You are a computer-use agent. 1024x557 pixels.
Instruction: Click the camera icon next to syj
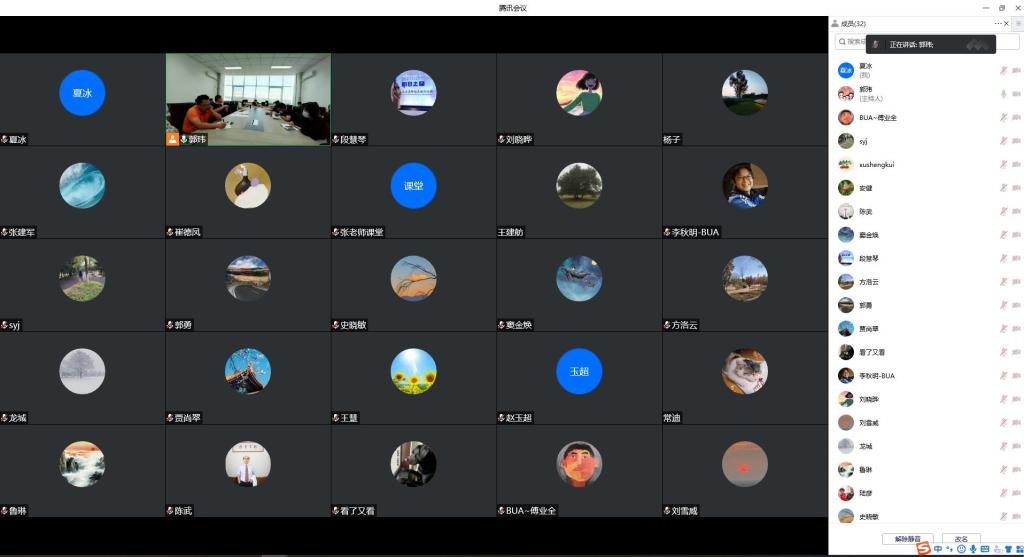click(x=1016, y=141)
